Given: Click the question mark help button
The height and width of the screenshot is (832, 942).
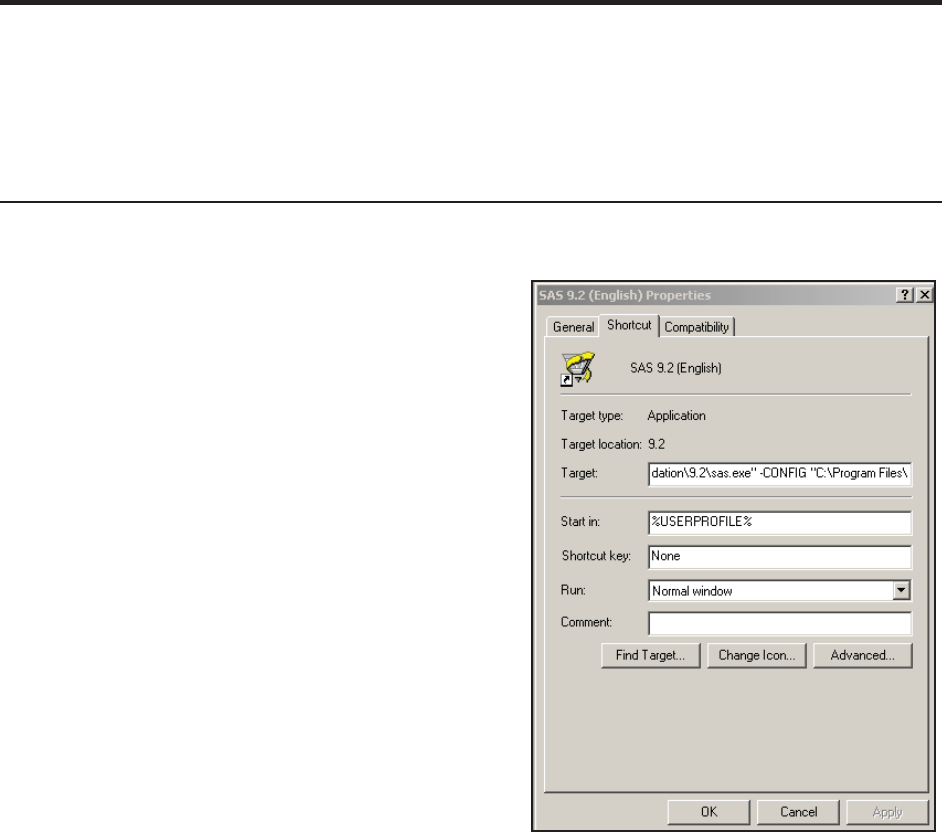Looking at the screenshot, I should click(904, 295).
